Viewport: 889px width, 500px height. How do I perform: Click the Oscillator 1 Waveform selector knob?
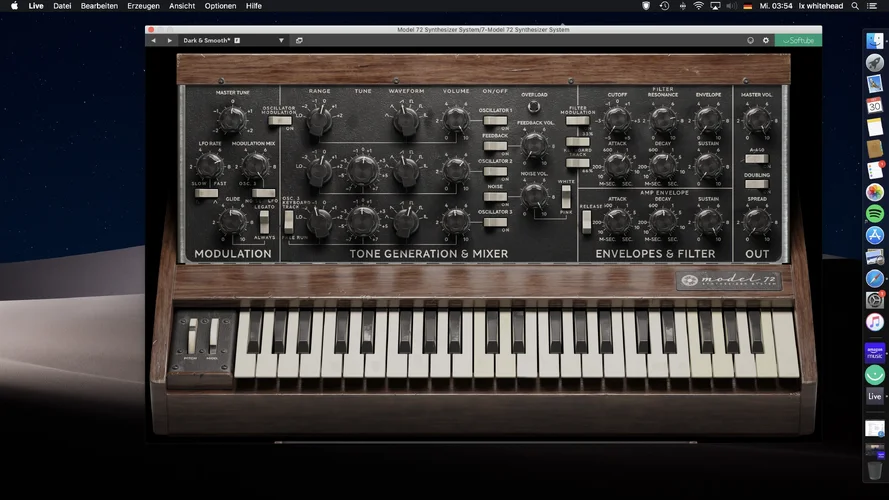coord(406,120)
